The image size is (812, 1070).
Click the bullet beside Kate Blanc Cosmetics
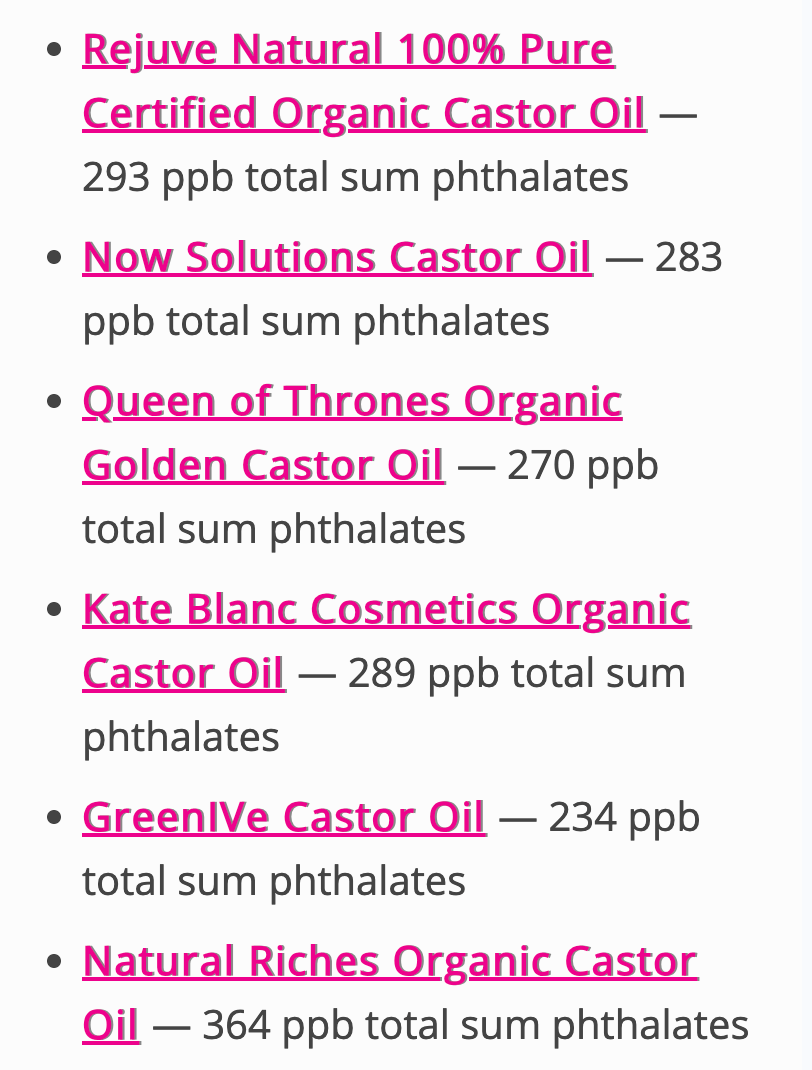point(55,609)
